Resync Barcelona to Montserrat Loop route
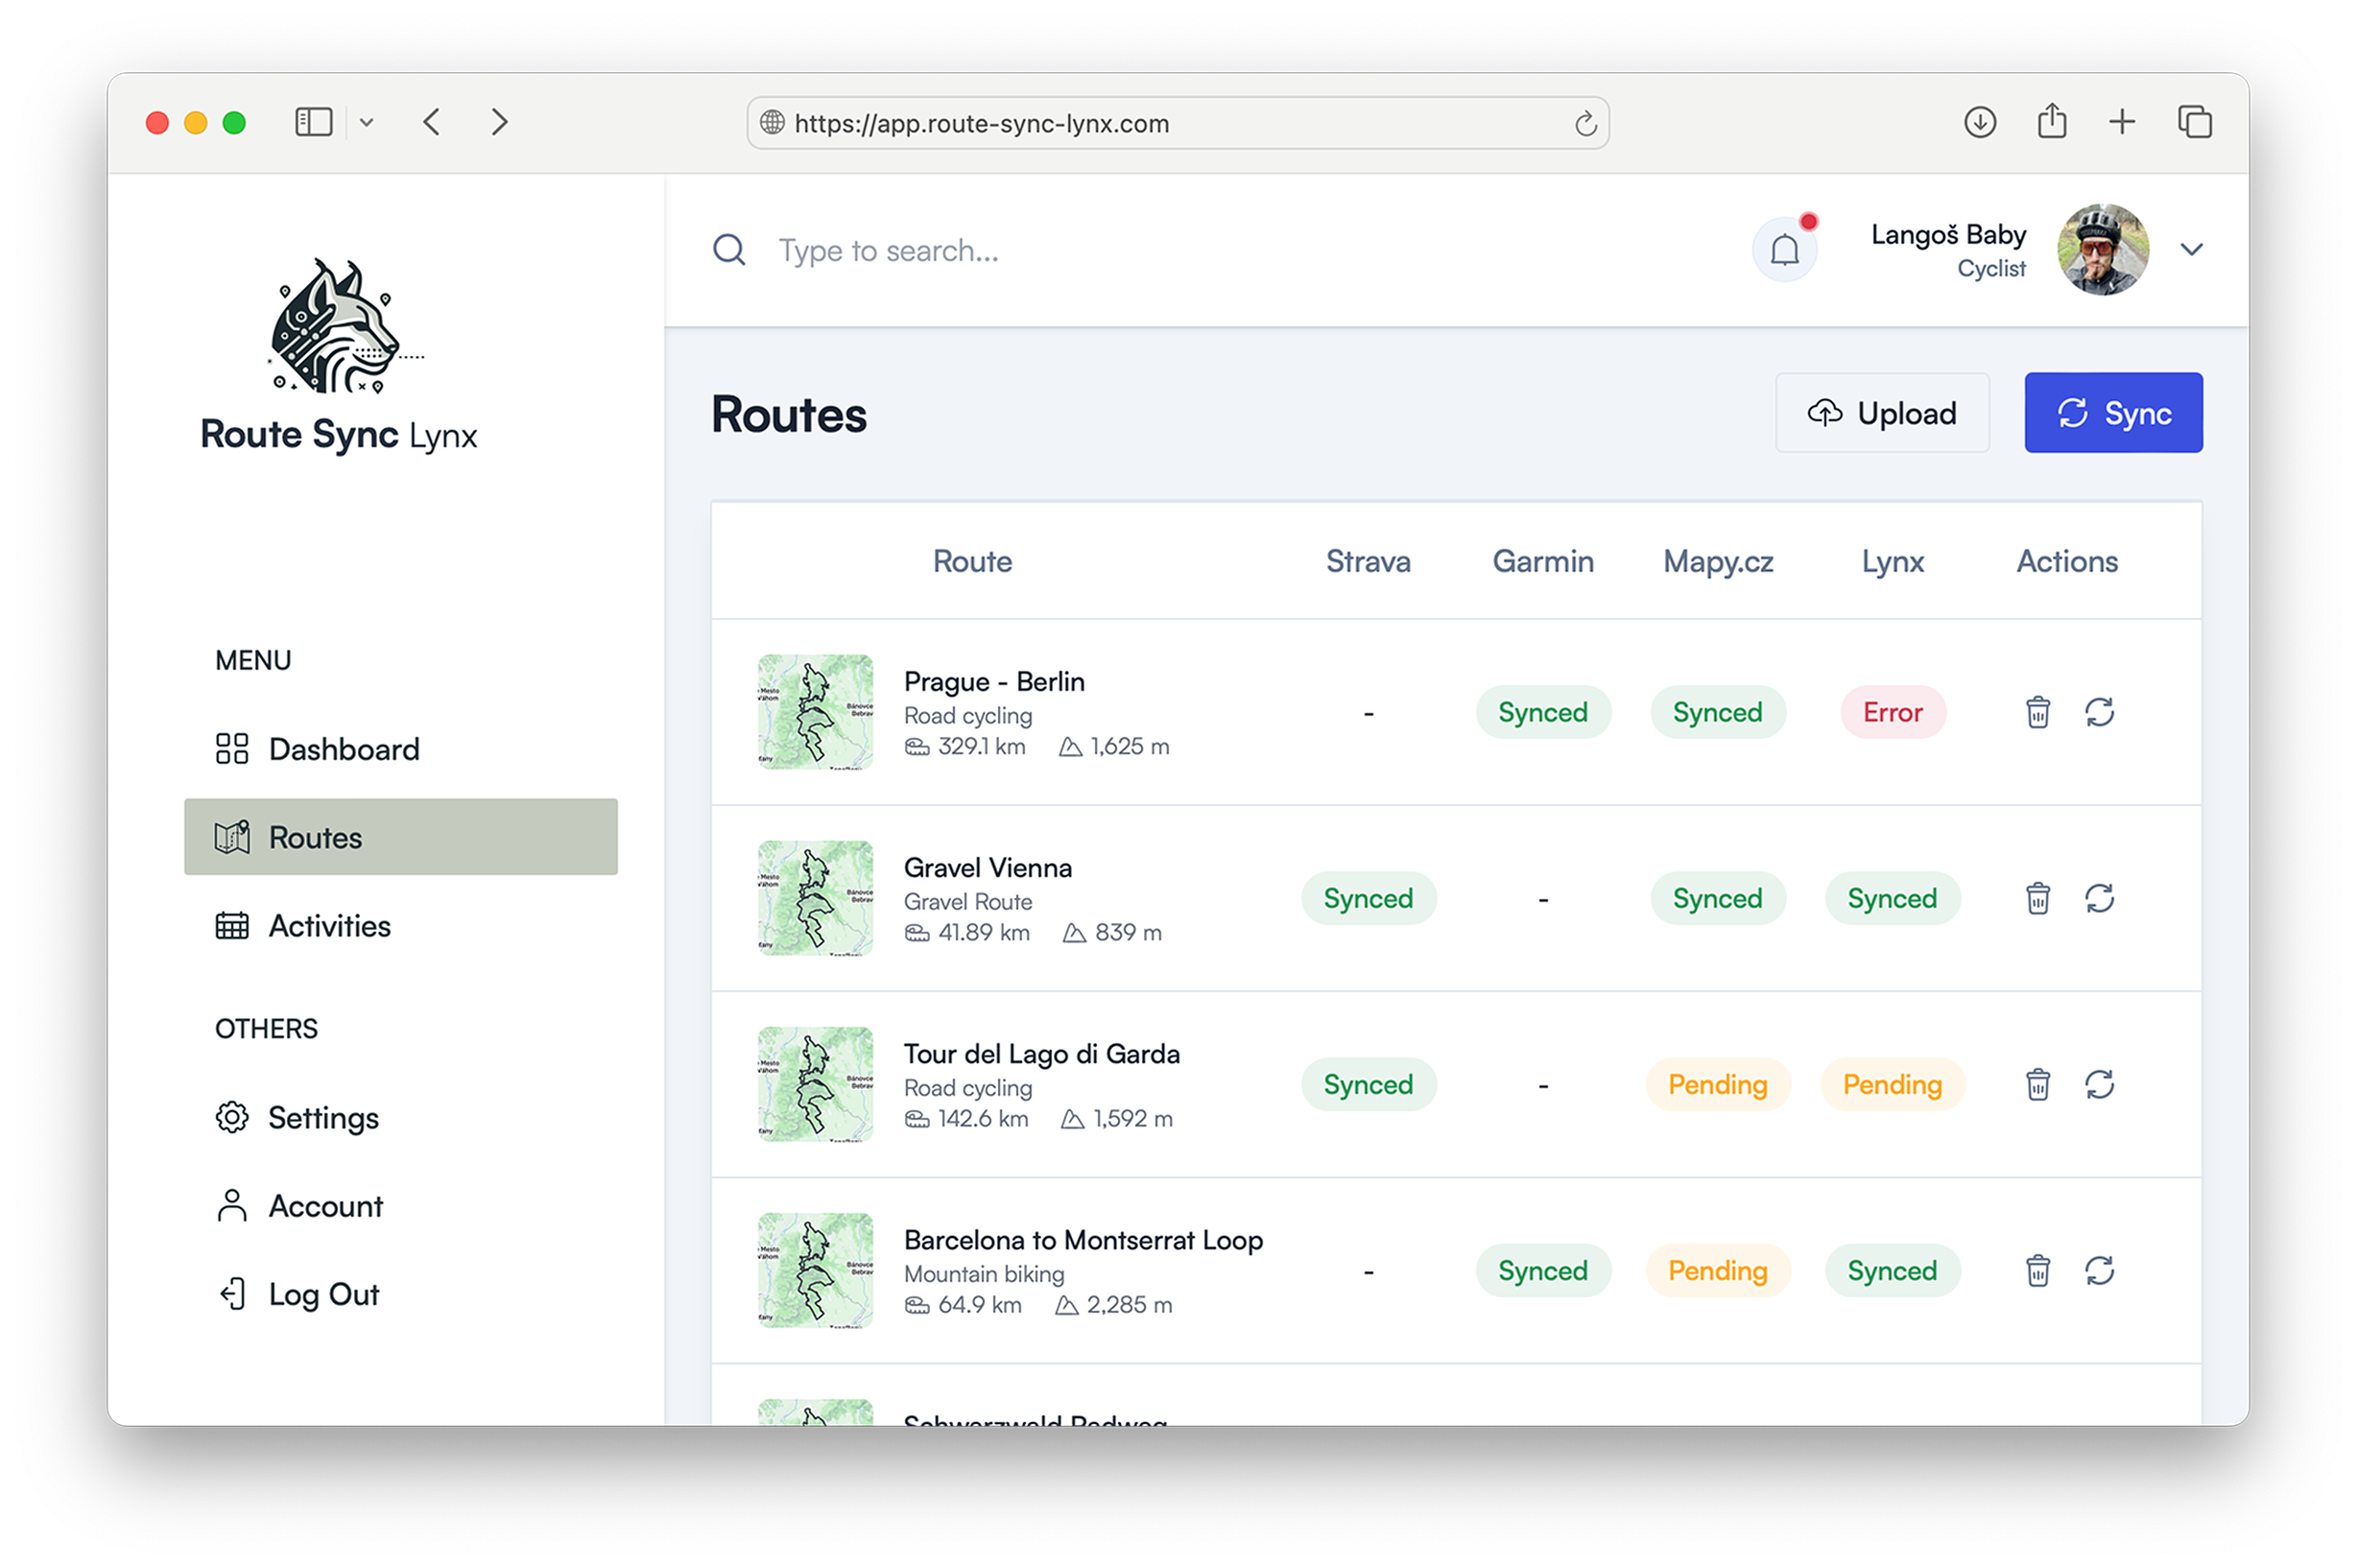2357x1568 pixels. (x=2099, y=1270)
